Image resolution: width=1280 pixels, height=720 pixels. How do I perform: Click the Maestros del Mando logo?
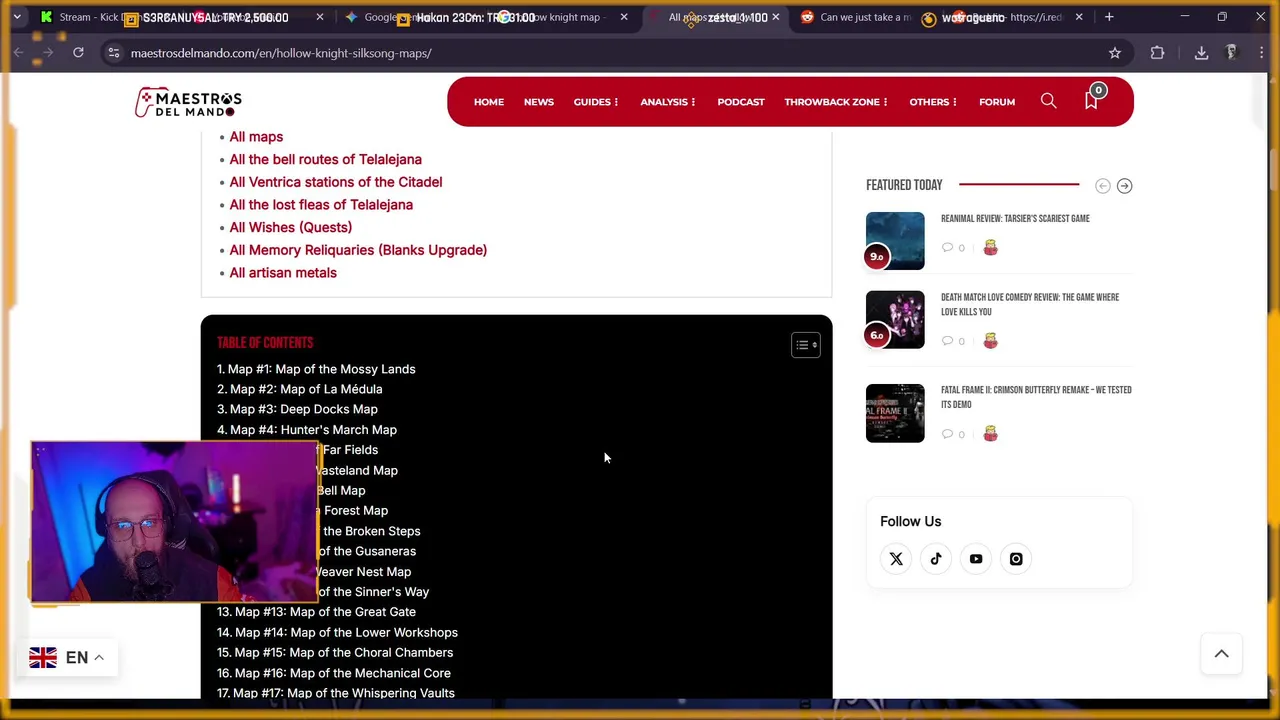click(x=188, y=102)
